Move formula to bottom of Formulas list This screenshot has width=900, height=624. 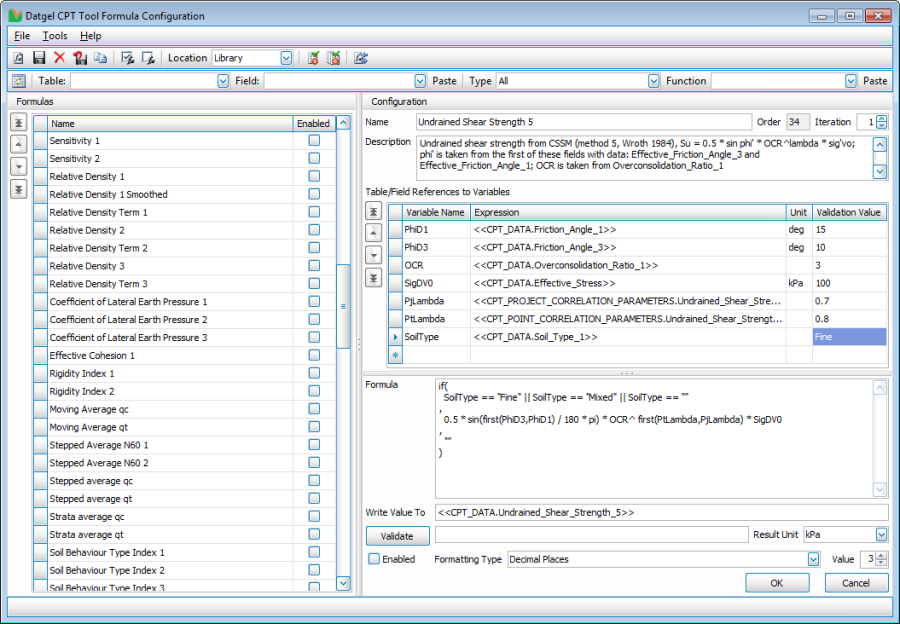click(x=18, y=190)
